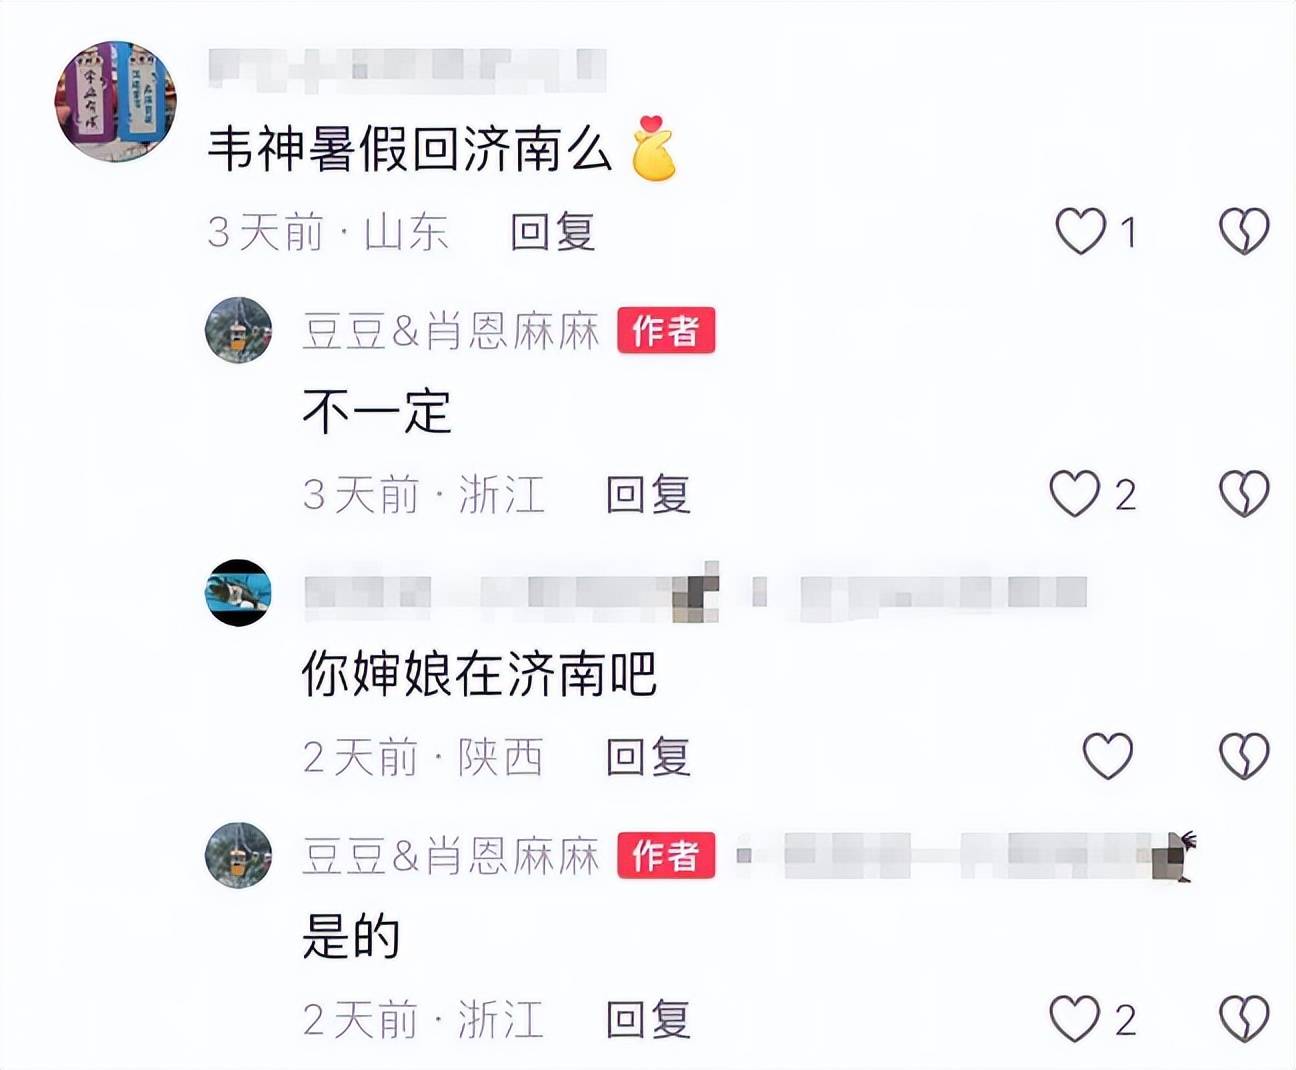
Task: Open the blurred username of top commenter
Action: pos(407,68)
